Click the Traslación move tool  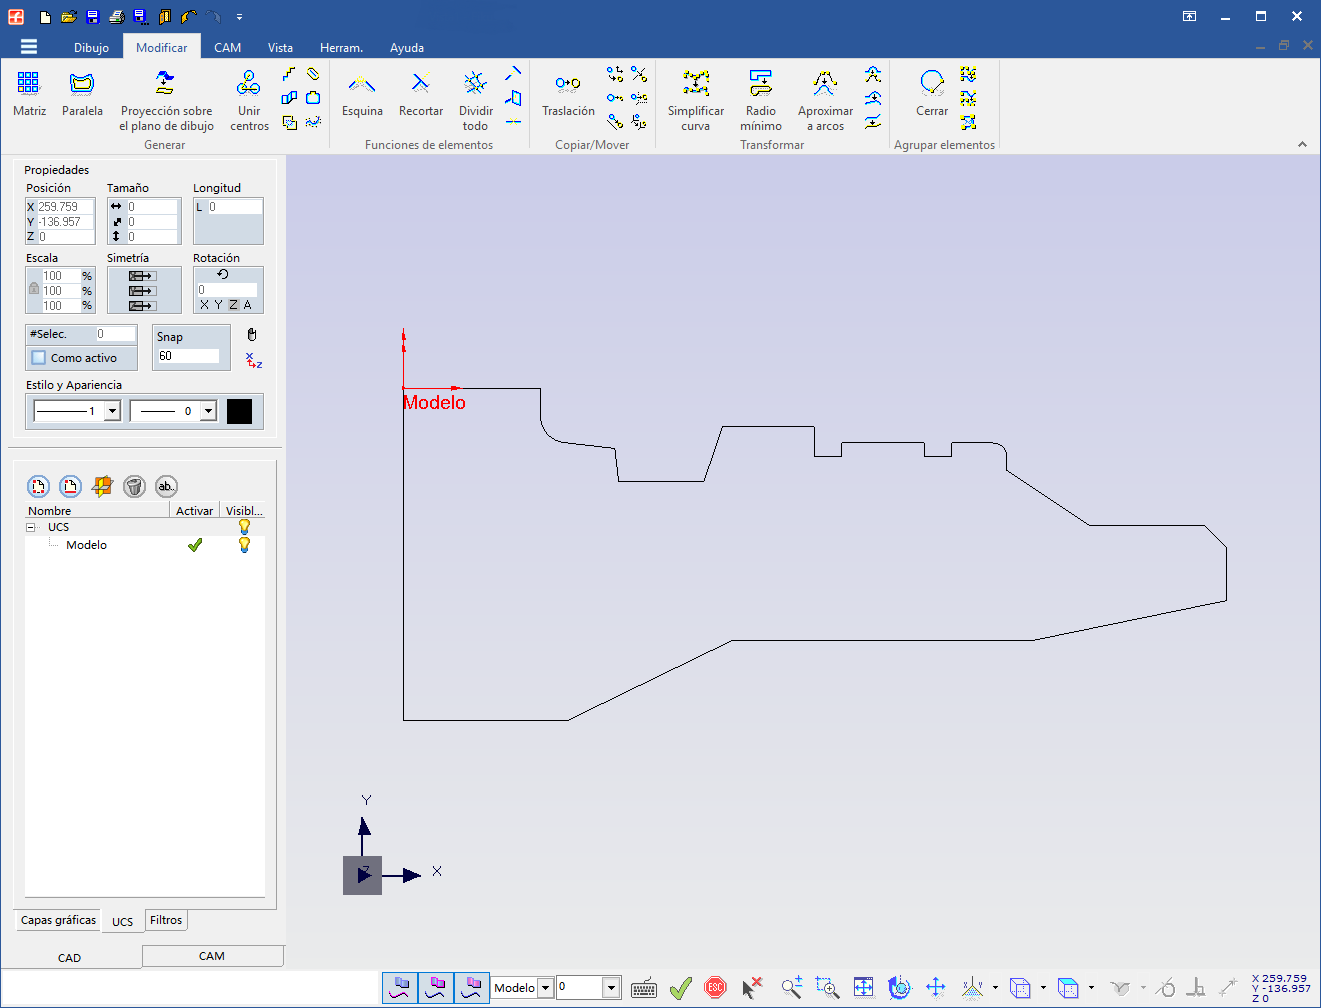tap(568, 84)
